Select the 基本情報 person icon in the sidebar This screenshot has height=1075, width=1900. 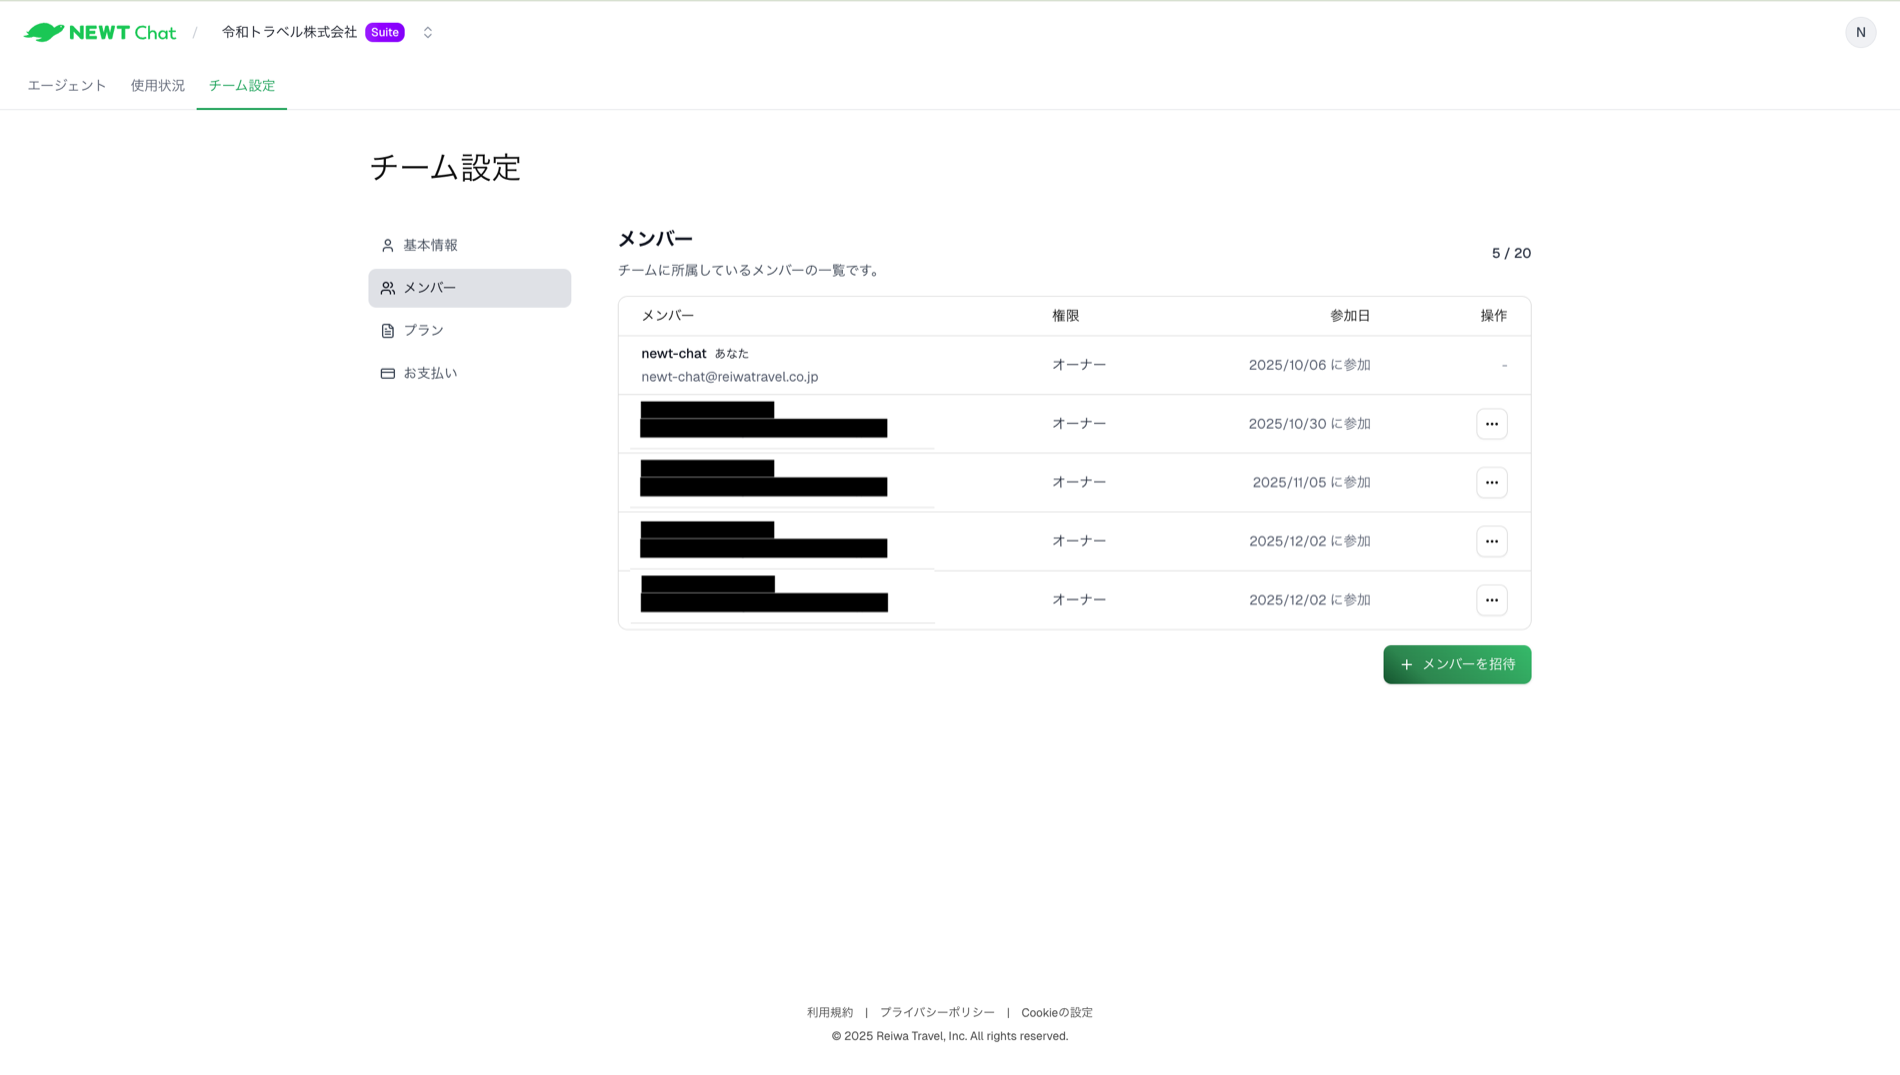pos(387,244)
